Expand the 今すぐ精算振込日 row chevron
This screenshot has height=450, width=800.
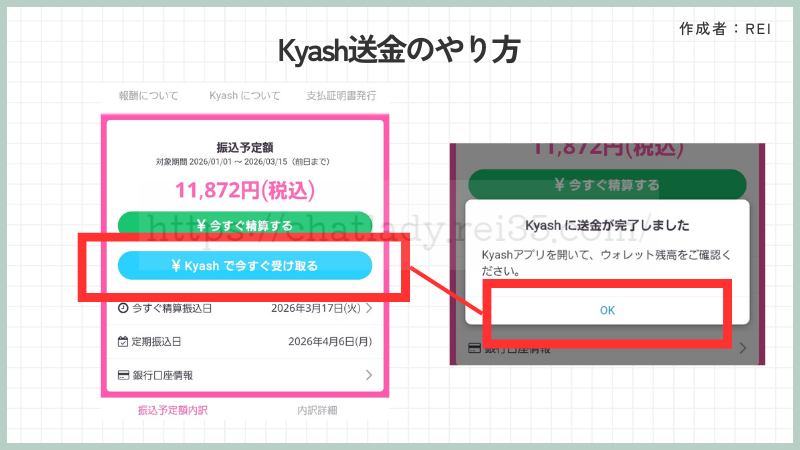click(x=369, y=308)
